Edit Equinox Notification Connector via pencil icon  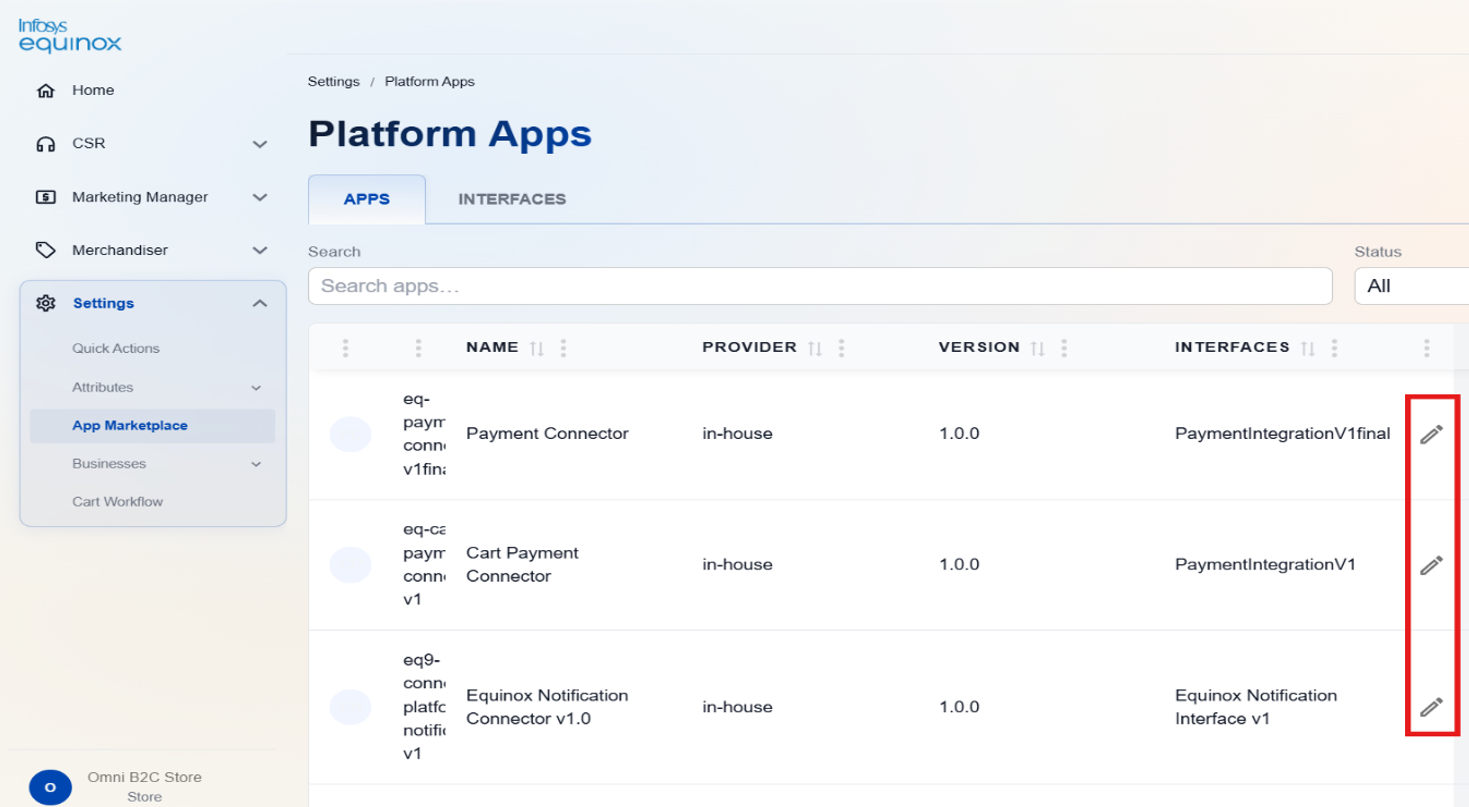pos(1431,707)
